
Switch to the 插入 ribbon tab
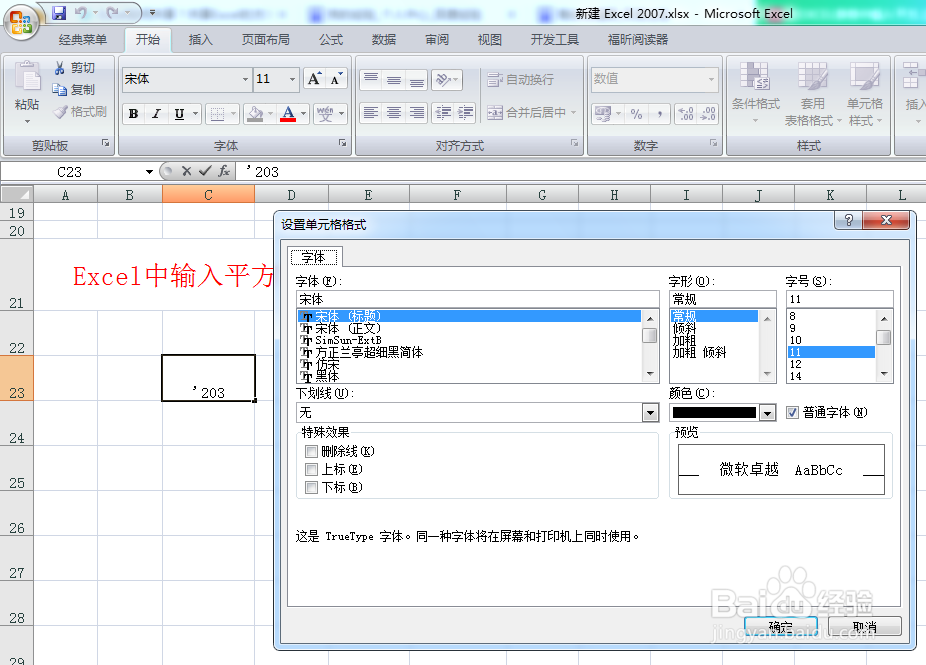point(200,40)
